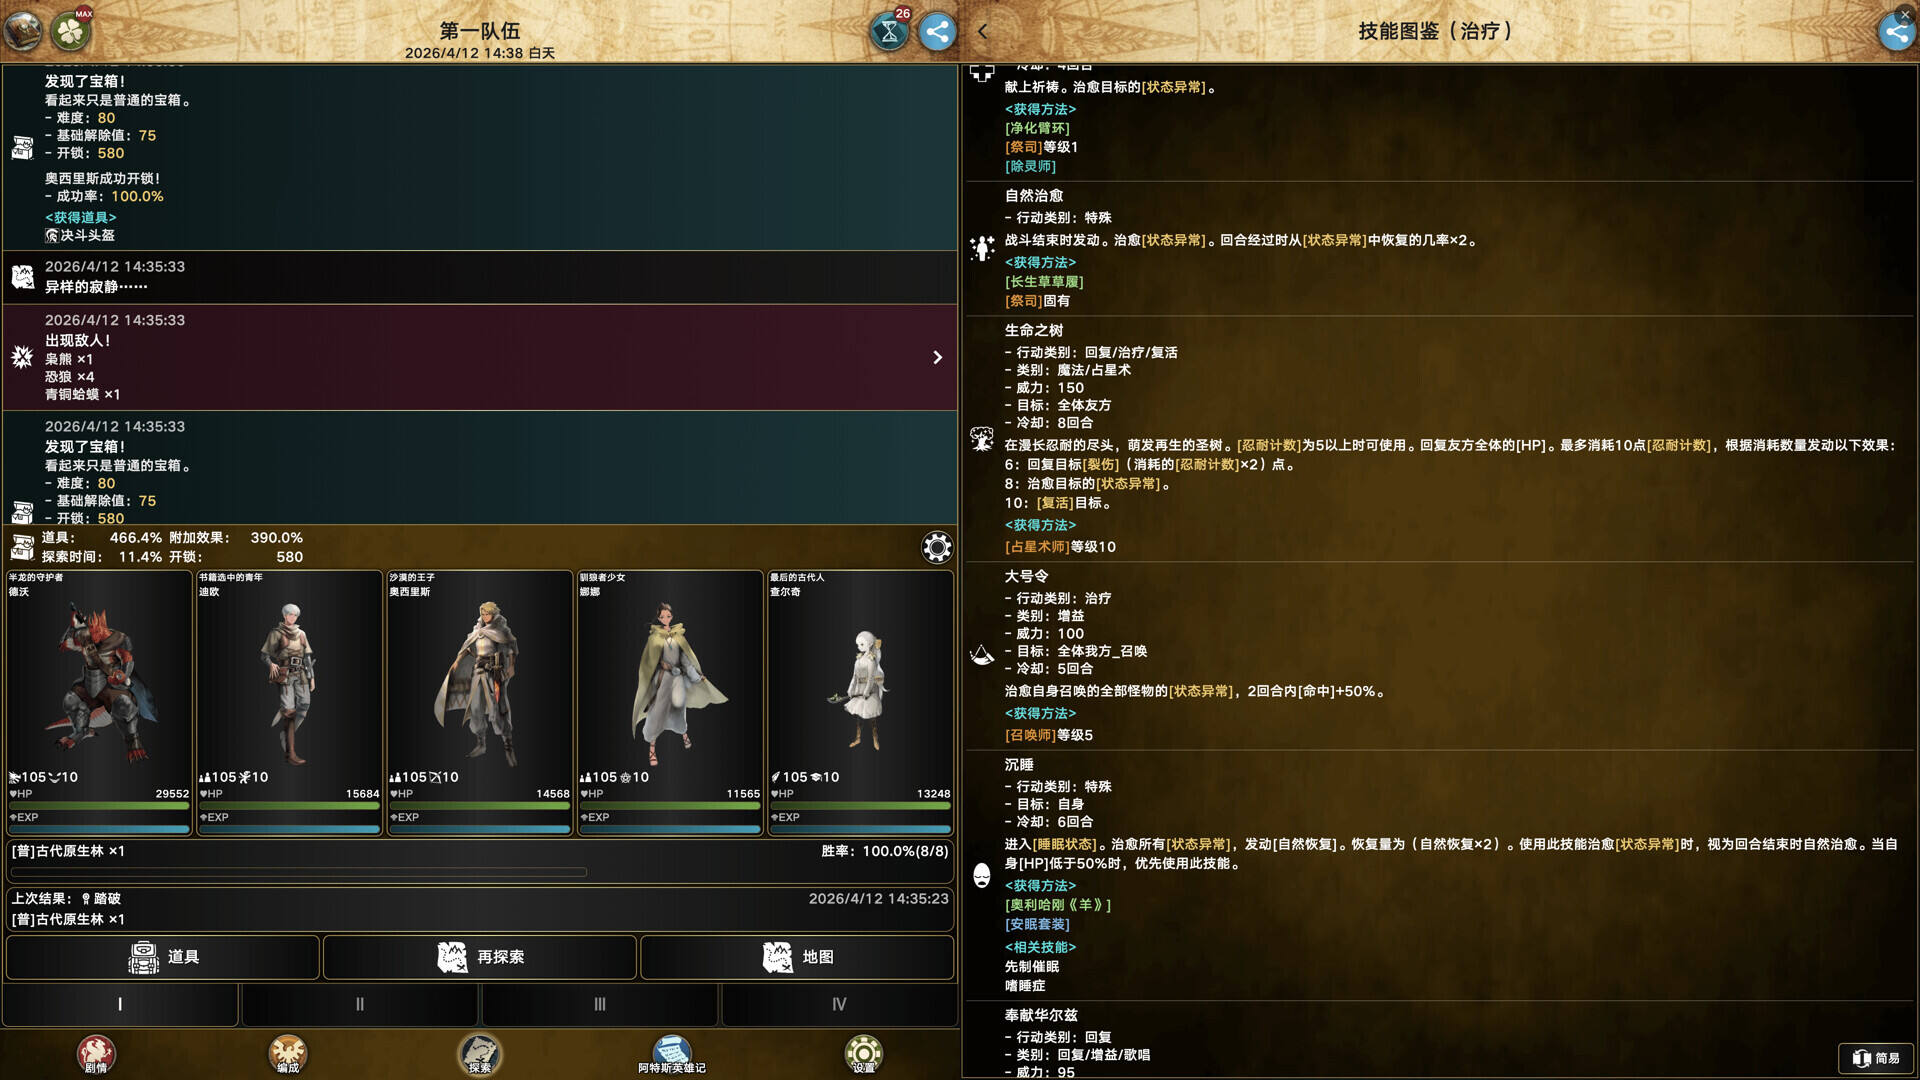Expand the 出现敌人 battle log entry
The image size is (1920, 1080).
[x=937, y=357]
